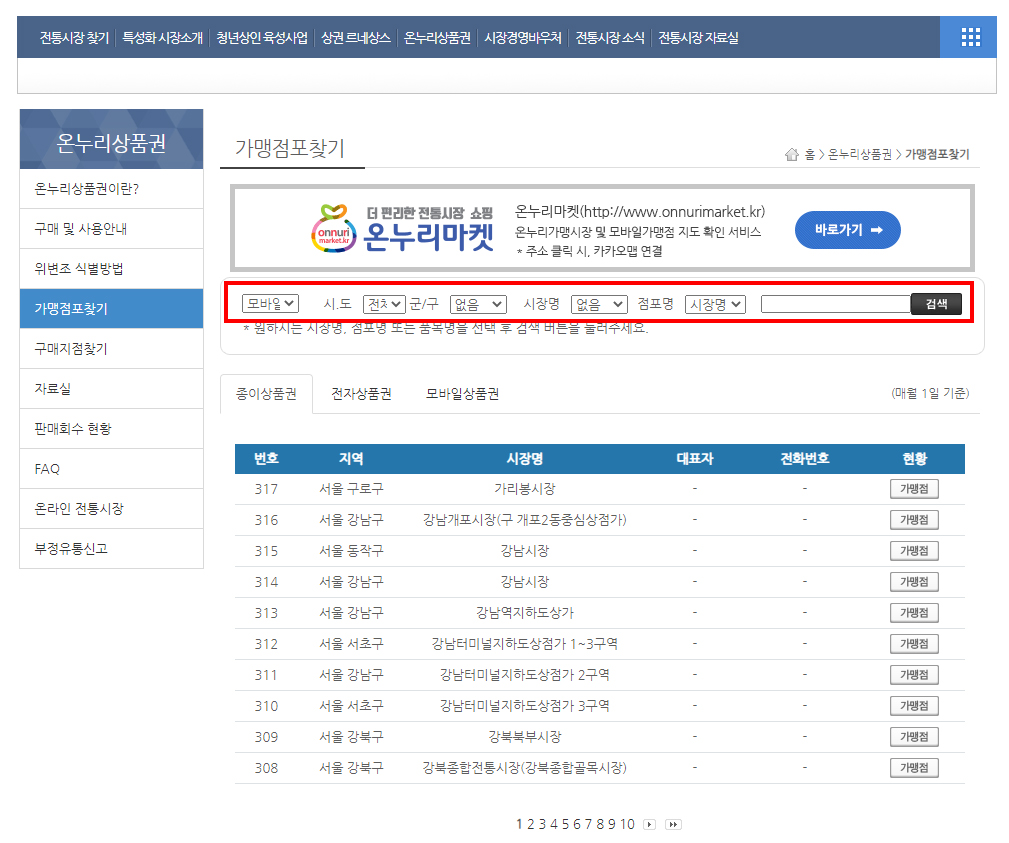
Task: Click the search keyword input field
Action: (835, 303)
